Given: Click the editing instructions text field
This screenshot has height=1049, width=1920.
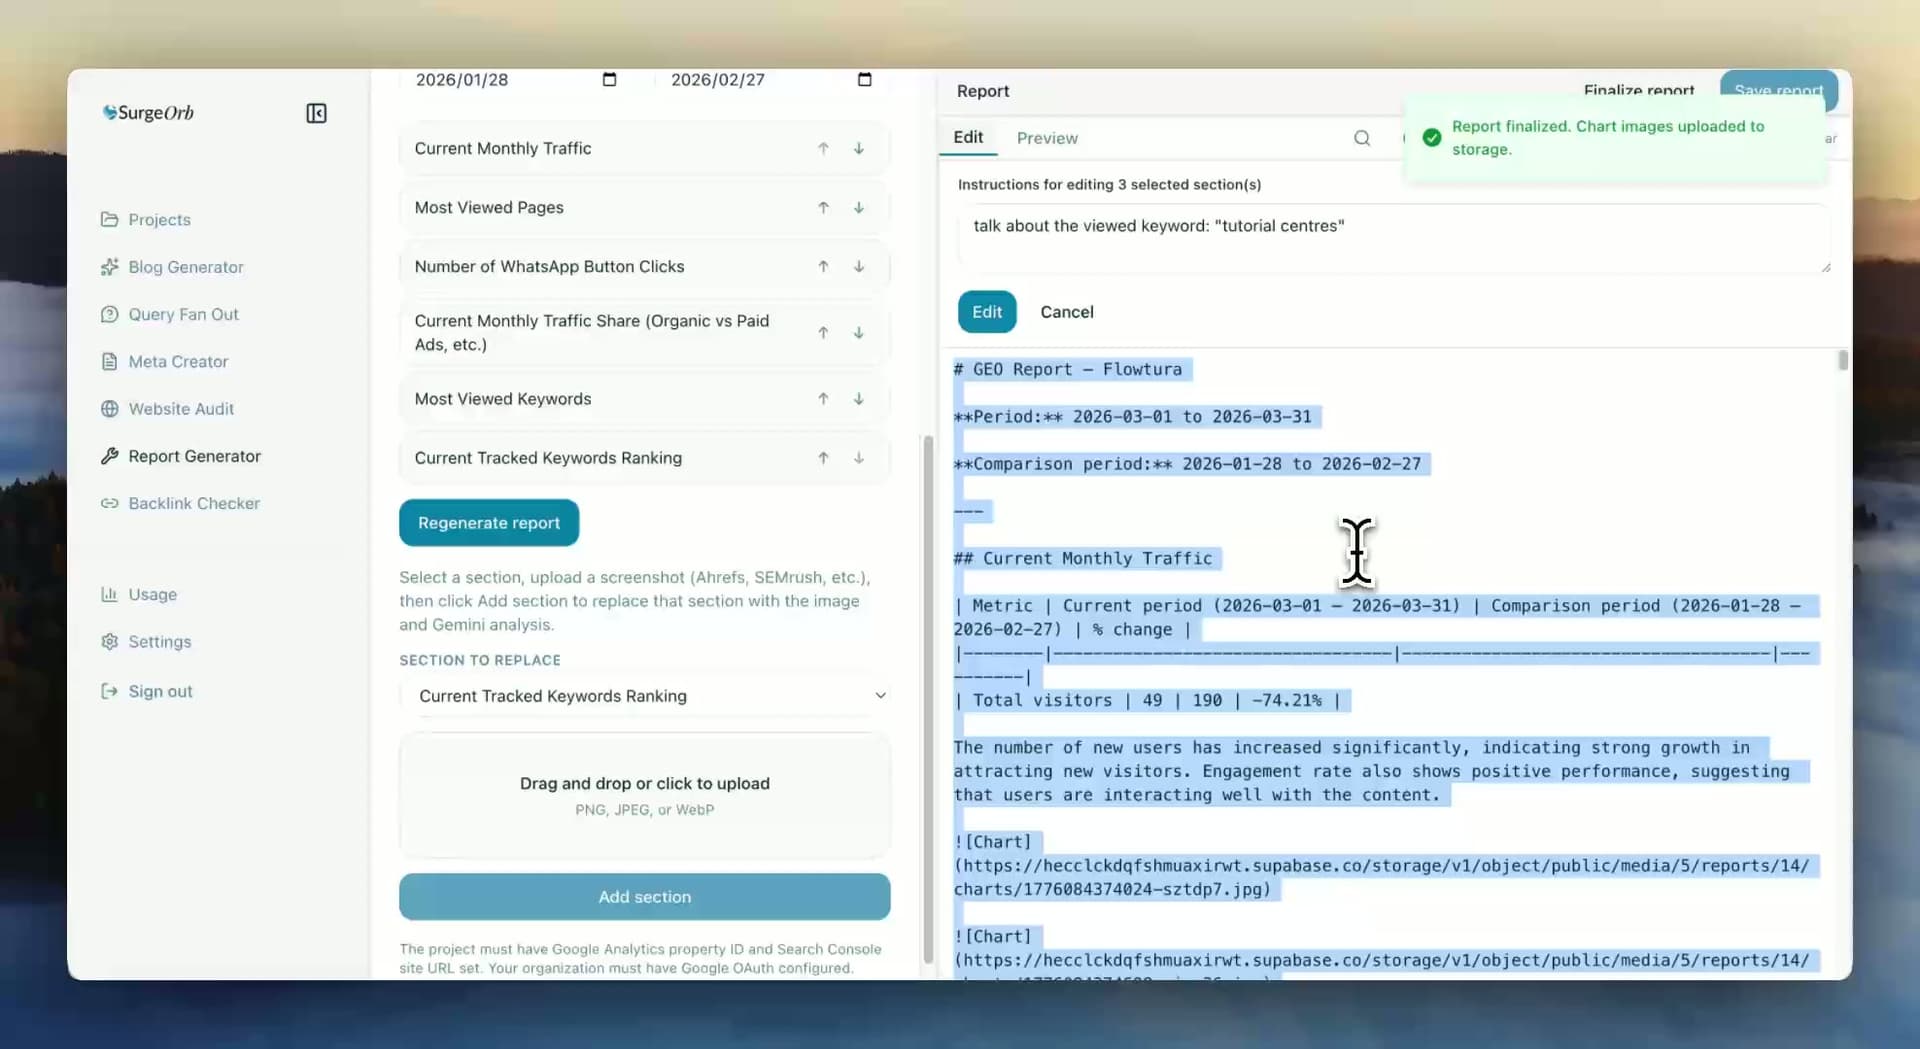Looking at the screenshot, I should click(x=1392, y=238).
